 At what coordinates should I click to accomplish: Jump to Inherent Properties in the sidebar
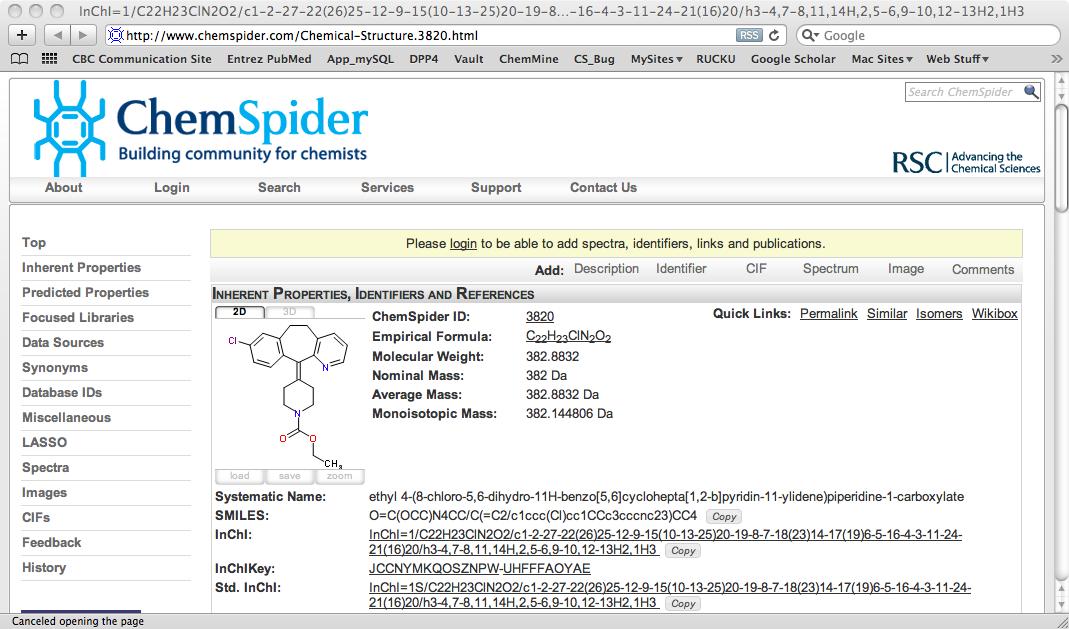(x=81, y=268)
